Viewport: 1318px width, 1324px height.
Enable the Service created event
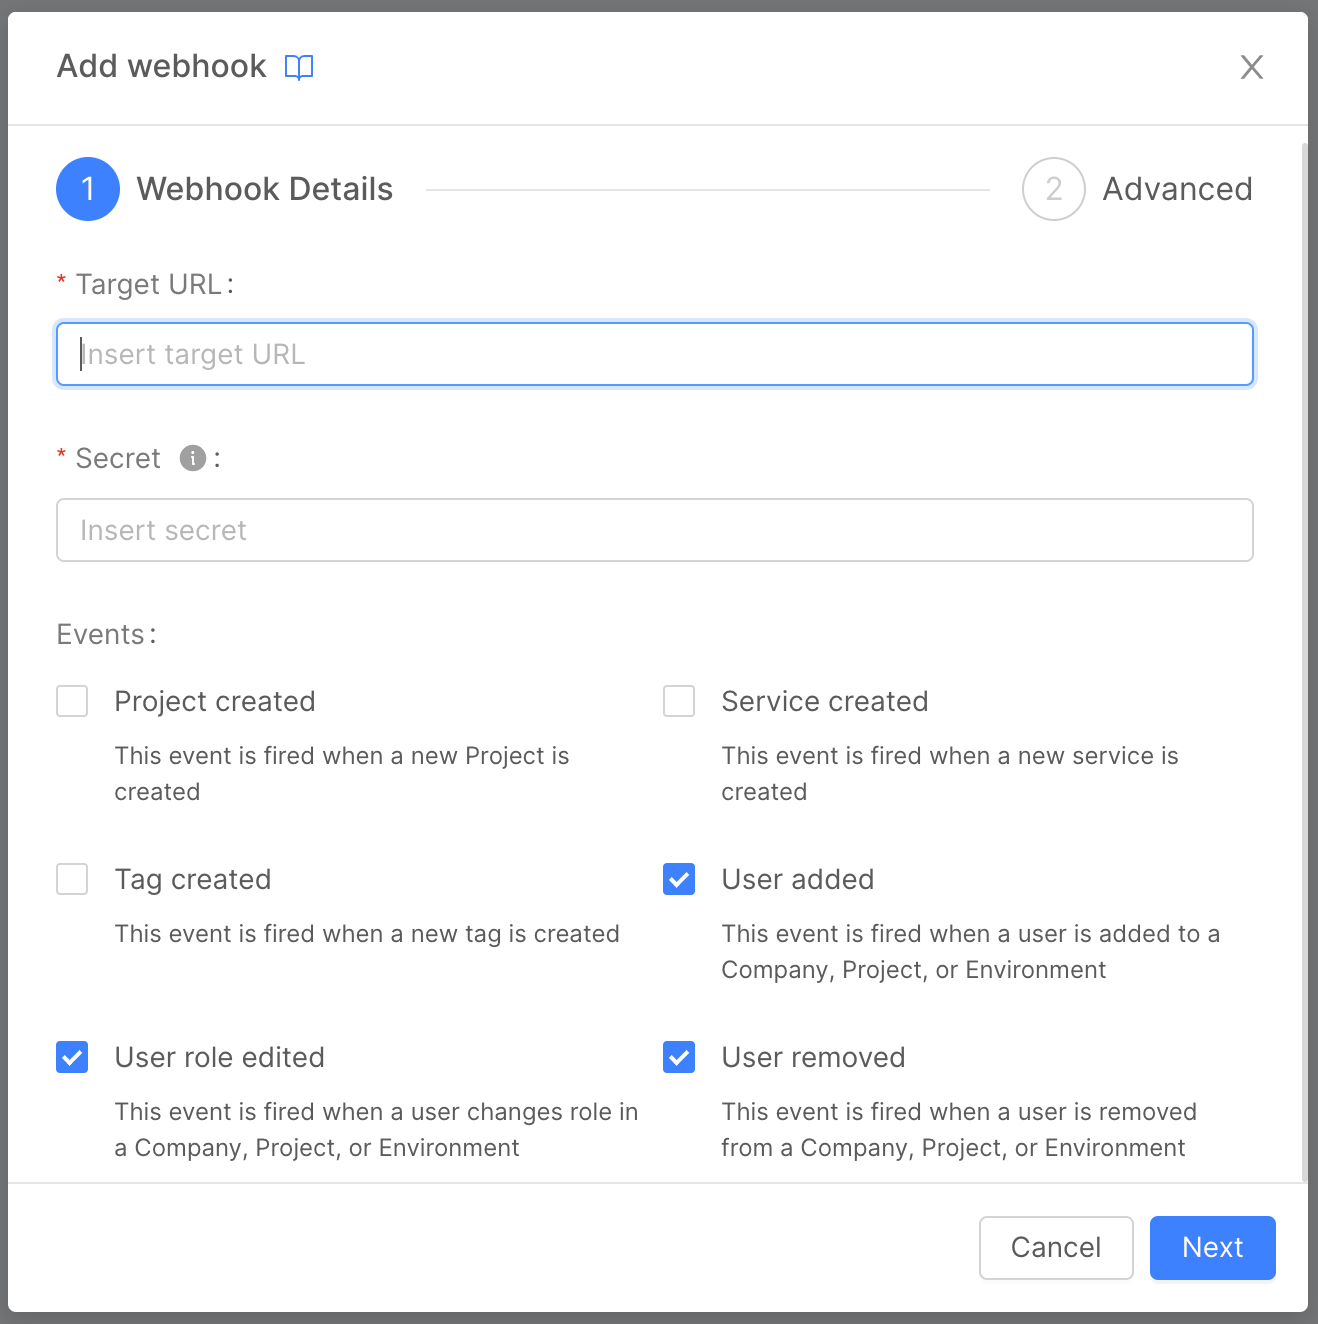click(679, 701)
